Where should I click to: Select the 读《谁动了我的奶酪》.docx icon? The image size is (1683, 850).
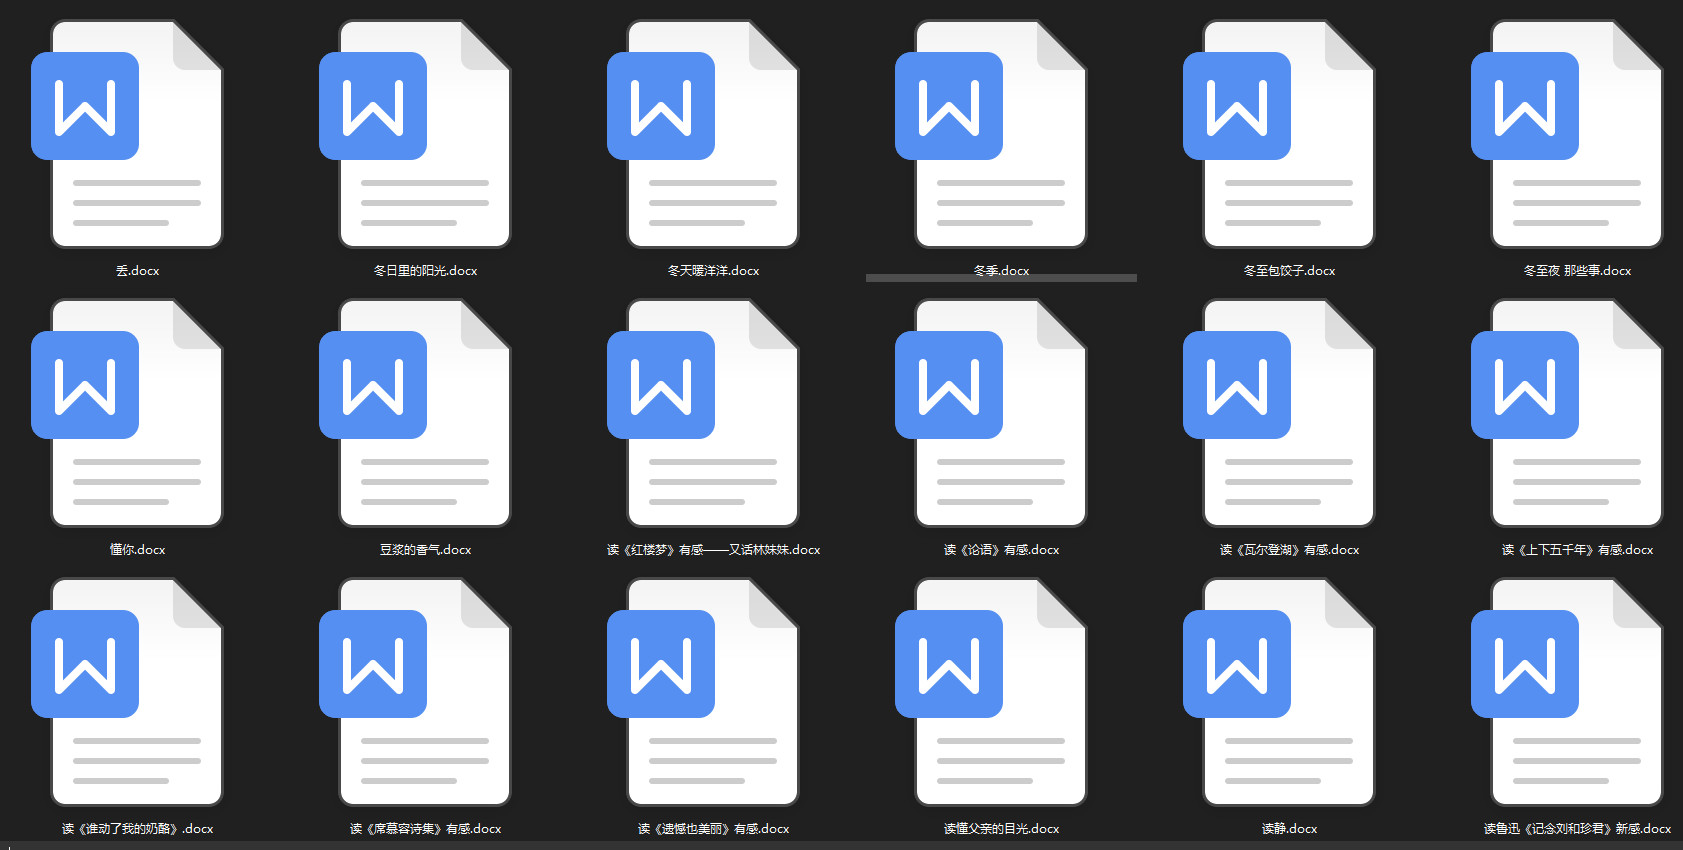tap(127, 692)
